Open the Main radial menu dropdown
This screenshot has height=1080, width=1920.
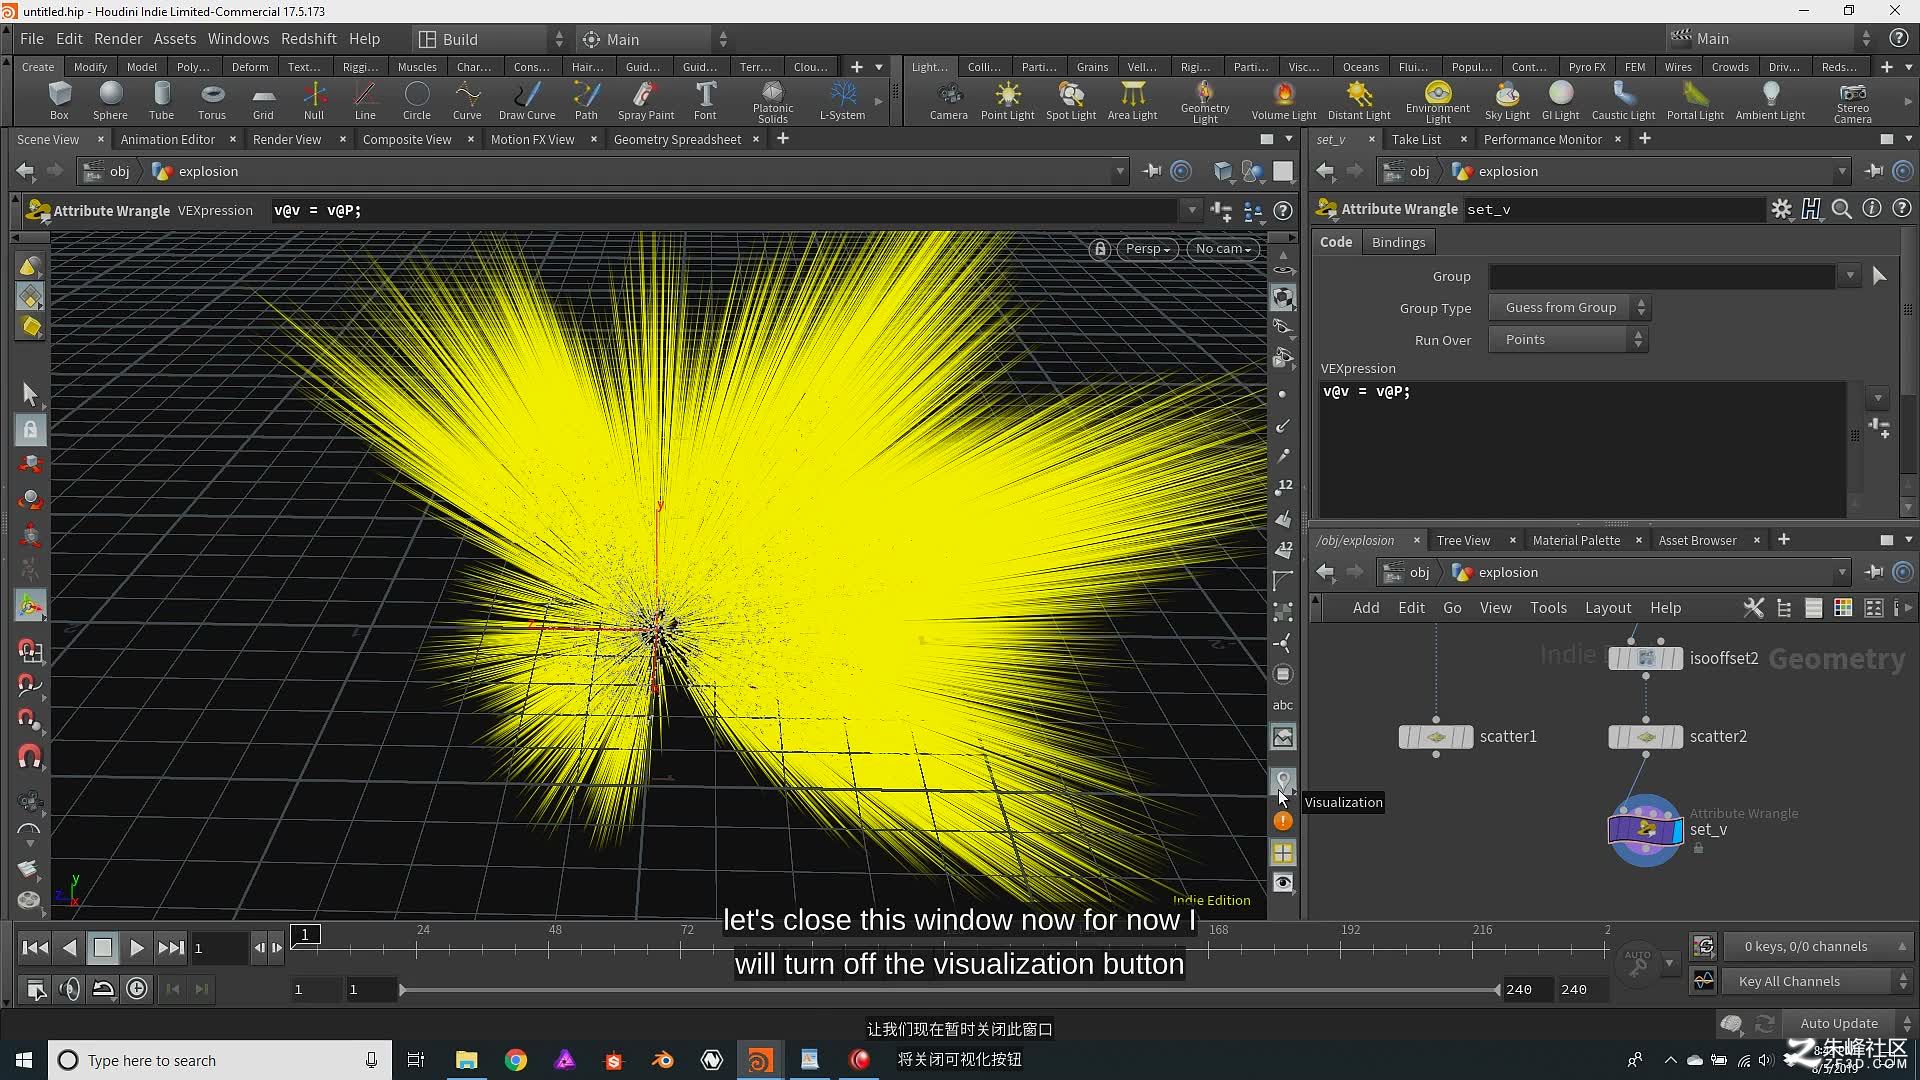point(655,39)
